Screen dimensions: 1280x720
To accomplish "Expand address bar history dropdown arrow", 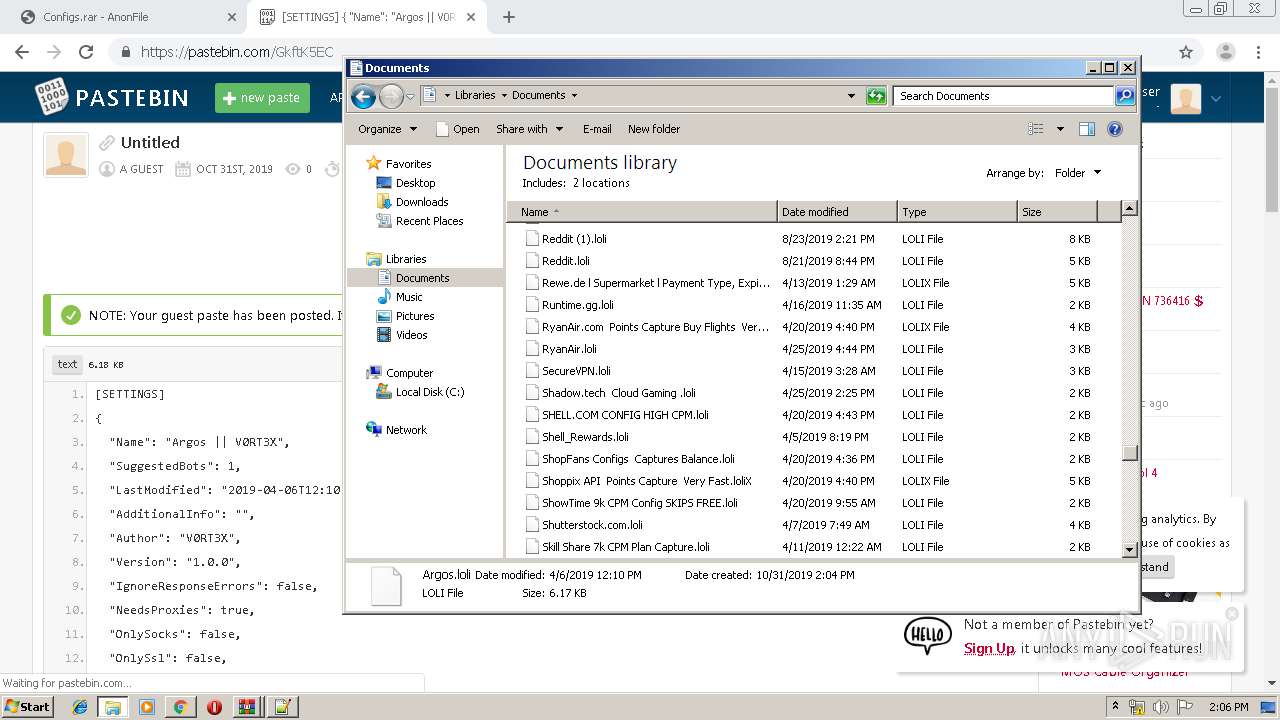I will (x=851, y=96).
